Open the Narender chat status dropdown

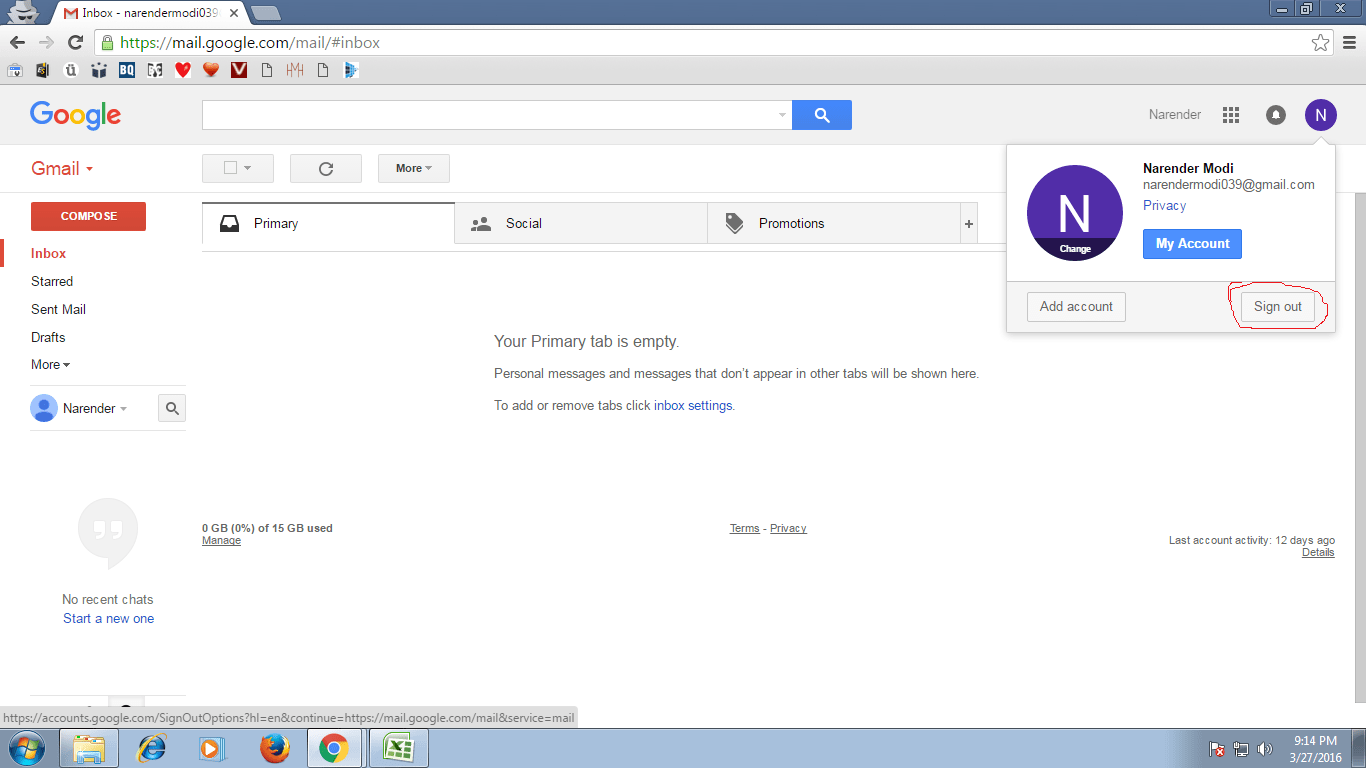[123, 408]
